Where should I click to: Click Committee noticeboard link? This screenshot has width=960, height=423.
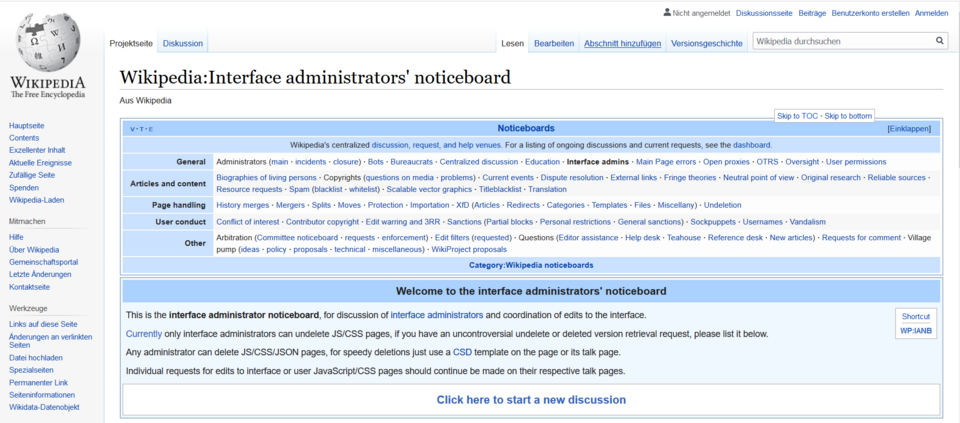point(297,238)
